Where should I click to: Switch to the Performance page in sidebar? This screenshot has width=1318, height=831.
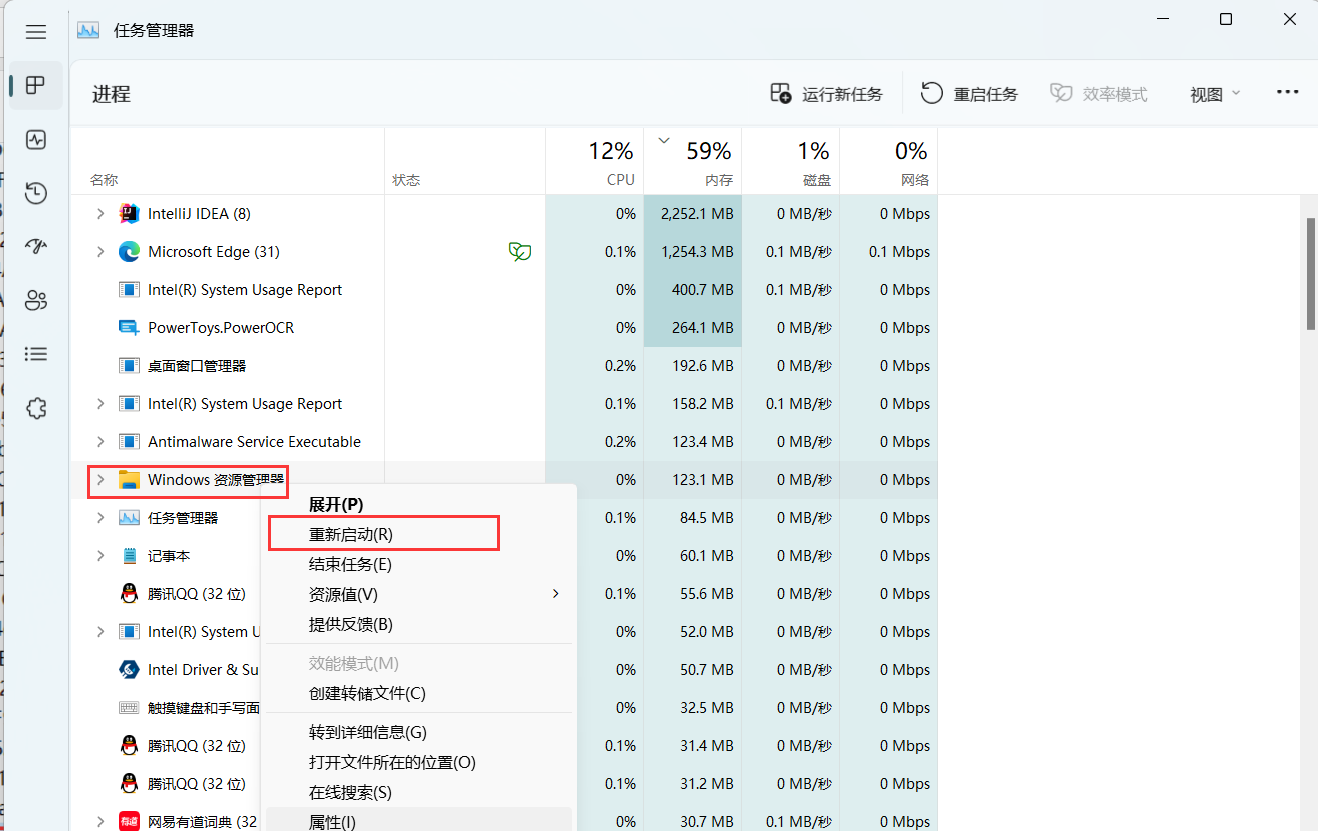pyautogui.click(x=36, y=140)
